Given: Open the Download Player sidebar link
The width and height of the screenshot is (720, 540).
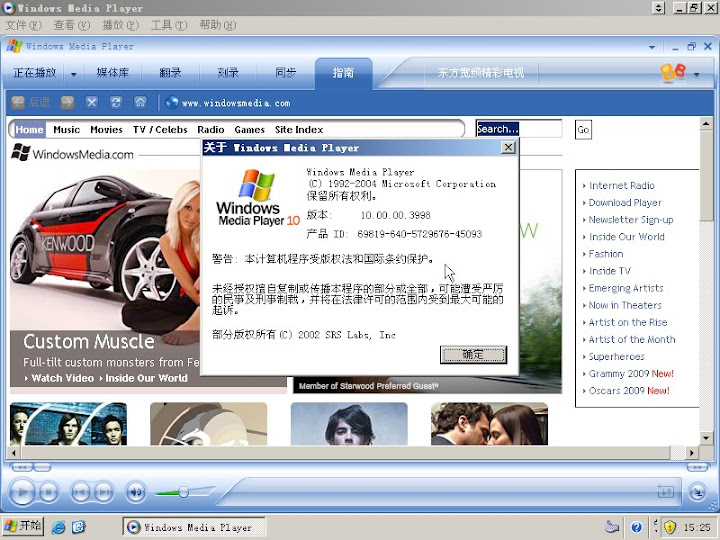Looking at the screenshot, I should coord(625,202).
